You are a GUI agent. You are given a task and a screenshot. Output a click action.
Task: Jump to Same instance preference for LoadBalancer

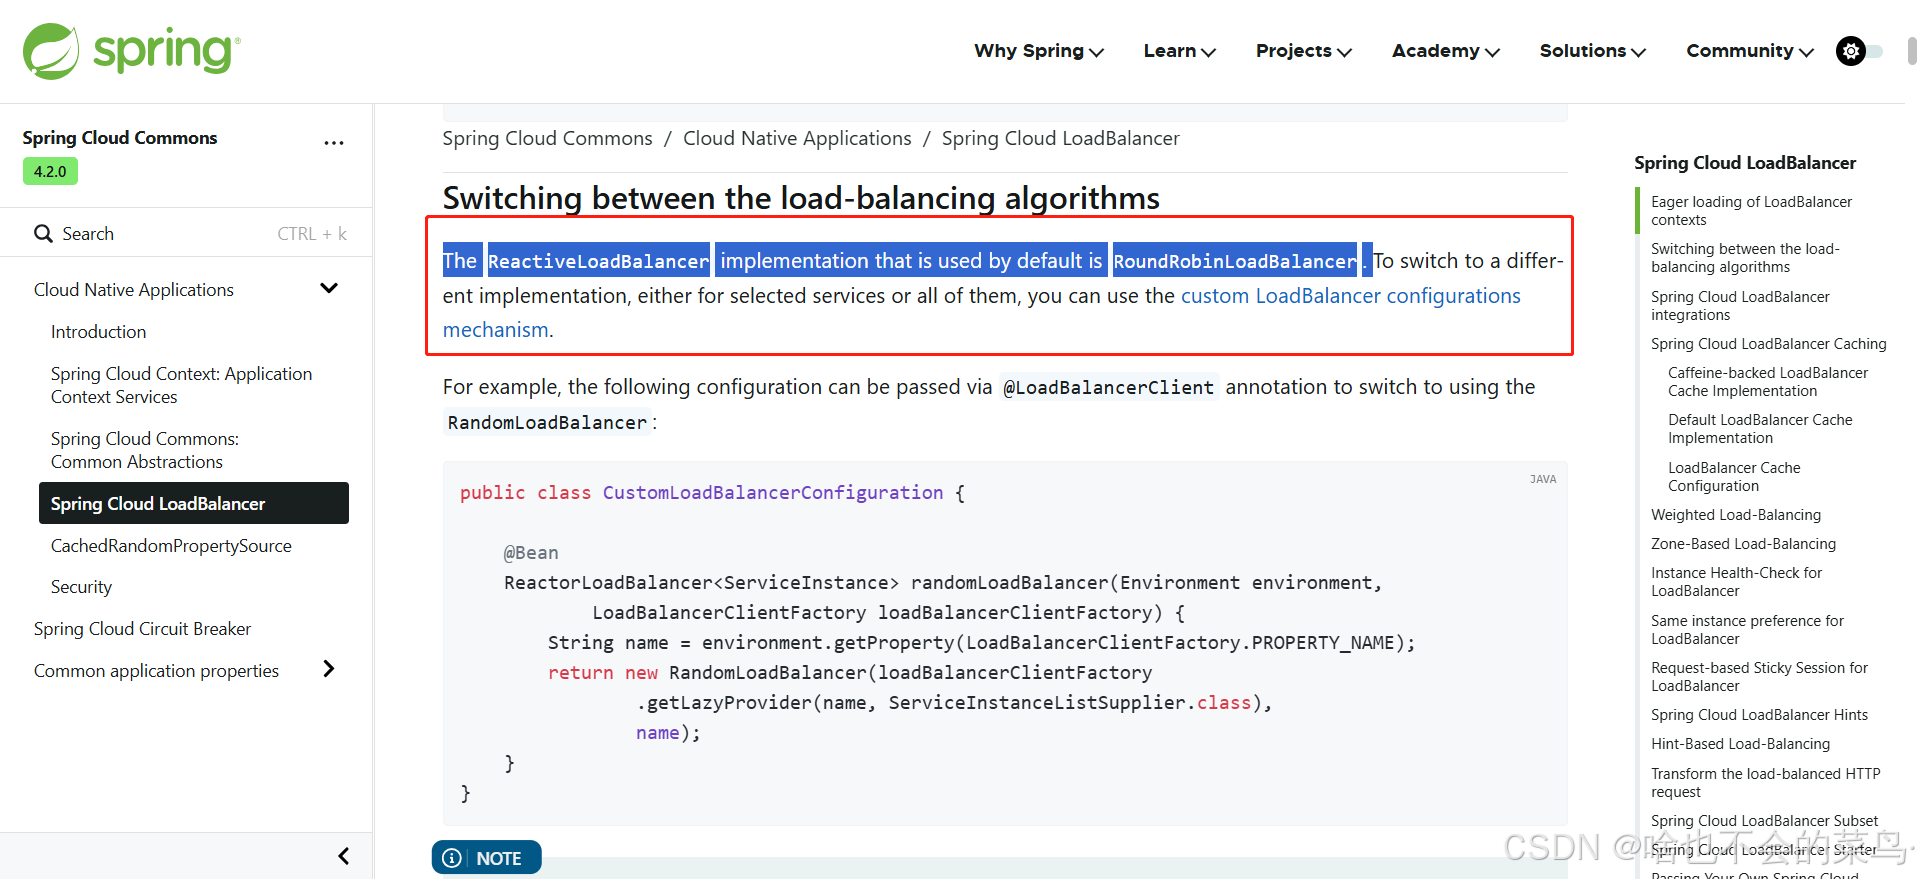tap(1747, 630)
